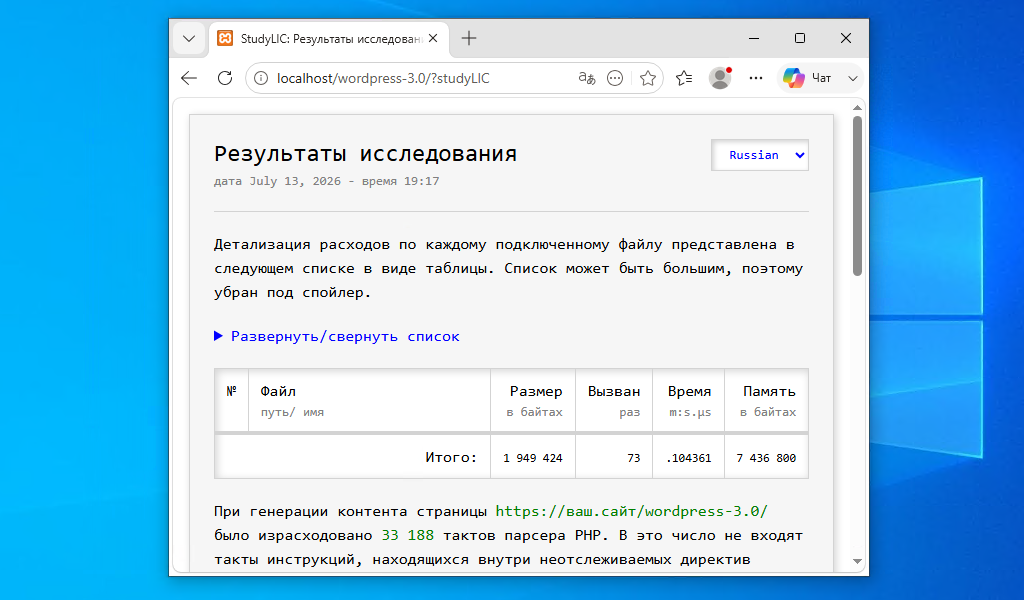View site information icon in address bar
The width and height of the screenshot is (1024, 600).
261,78
